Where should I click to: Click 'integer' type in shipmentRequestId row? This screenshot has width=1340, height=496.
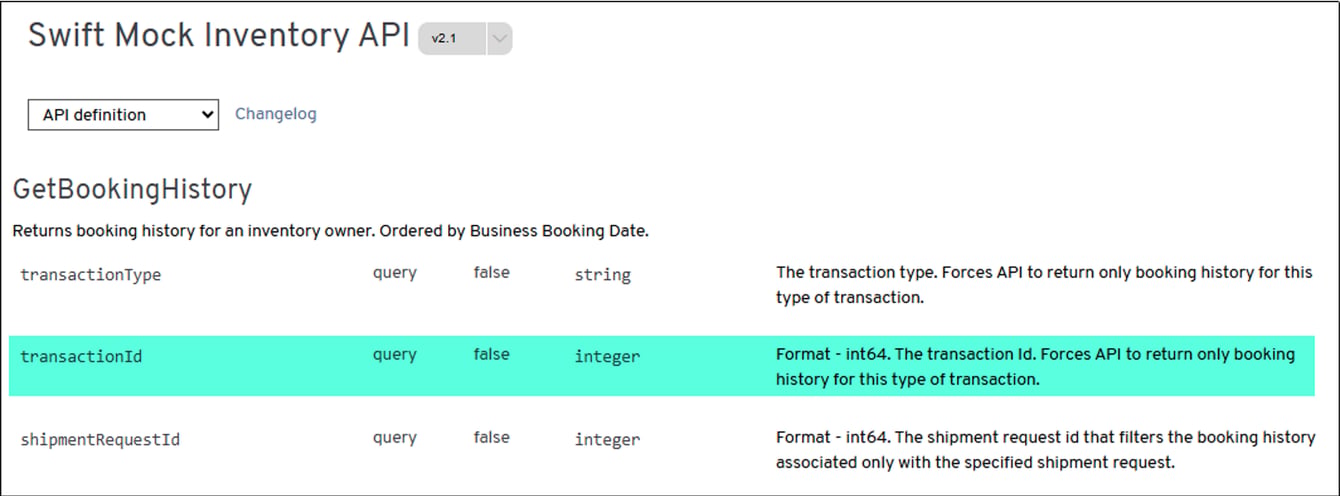click(x=607, y=440)
